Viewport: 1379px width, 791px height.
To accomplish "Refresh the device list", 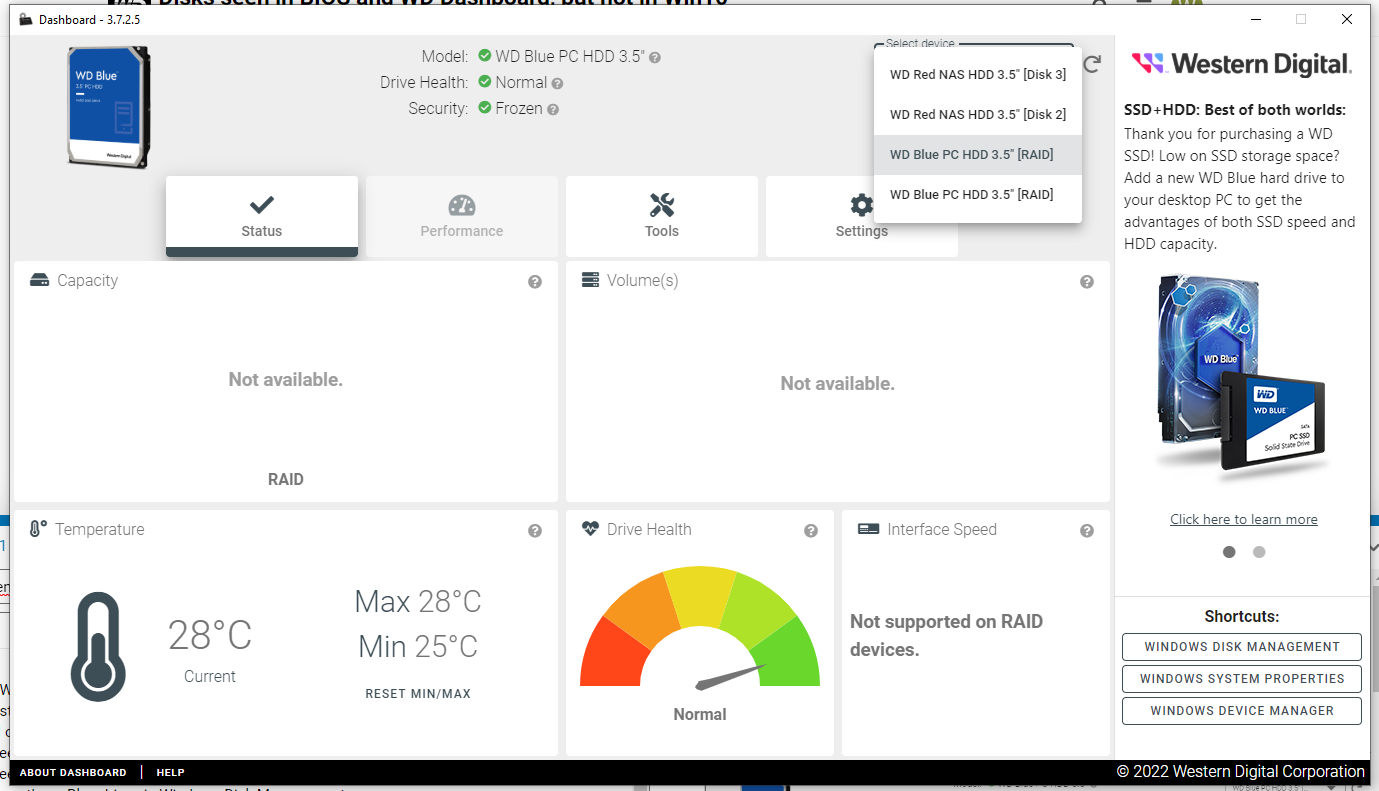I will click(1092, 64).
